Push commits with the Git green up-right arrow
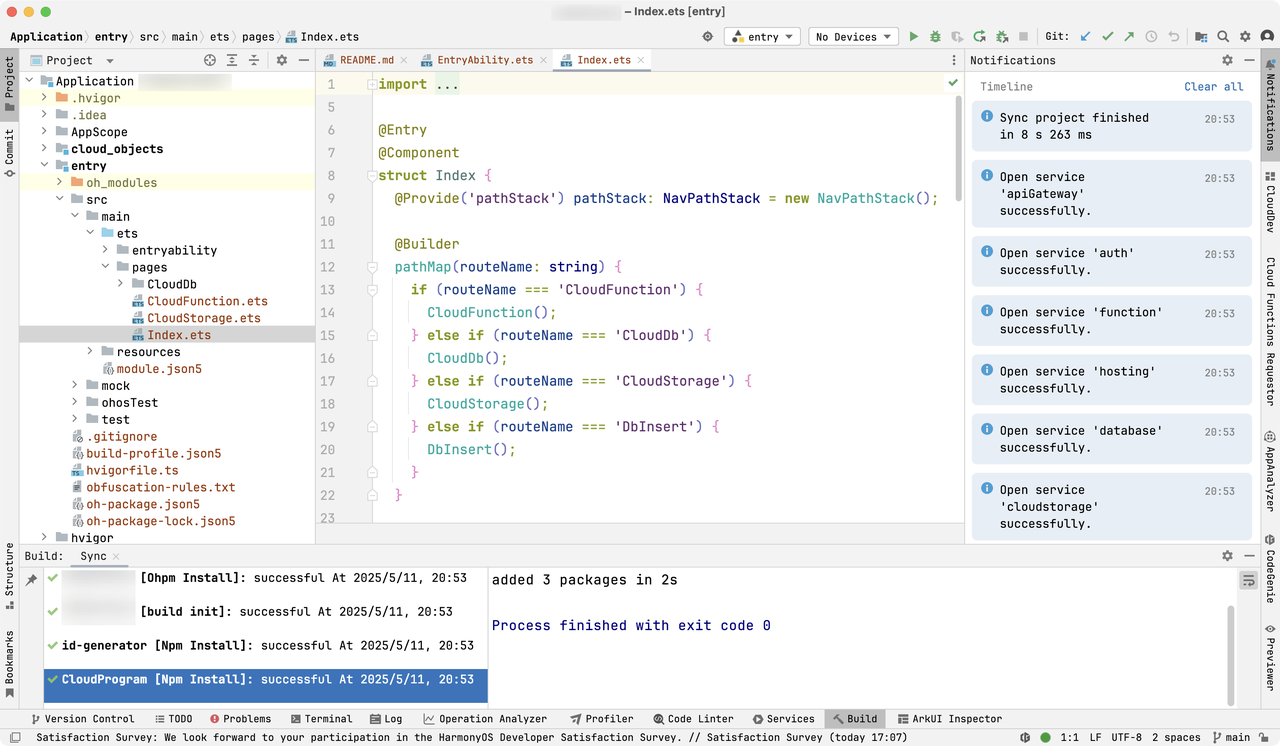This screenshot has height=746, width=1280. 1129,37
